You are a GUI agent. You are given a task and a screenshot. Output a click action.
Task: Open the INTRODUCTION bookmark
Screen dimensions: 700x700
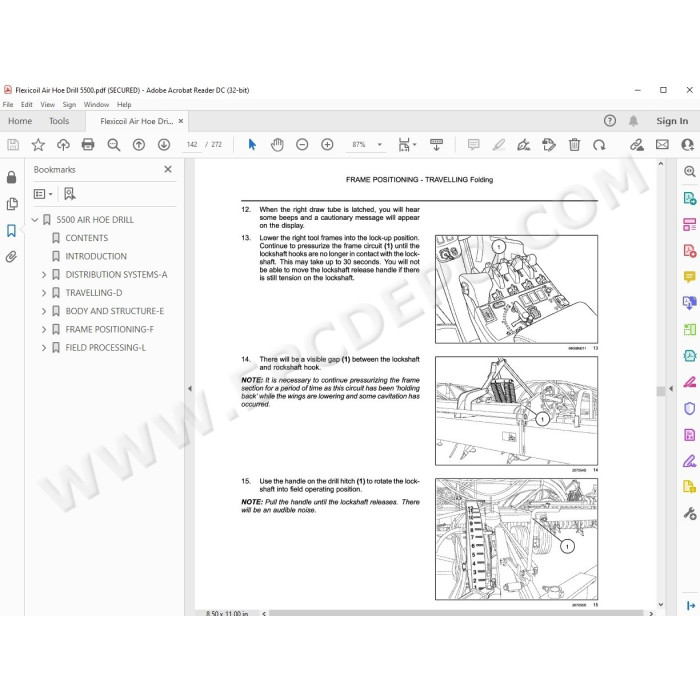coord(96,256)
